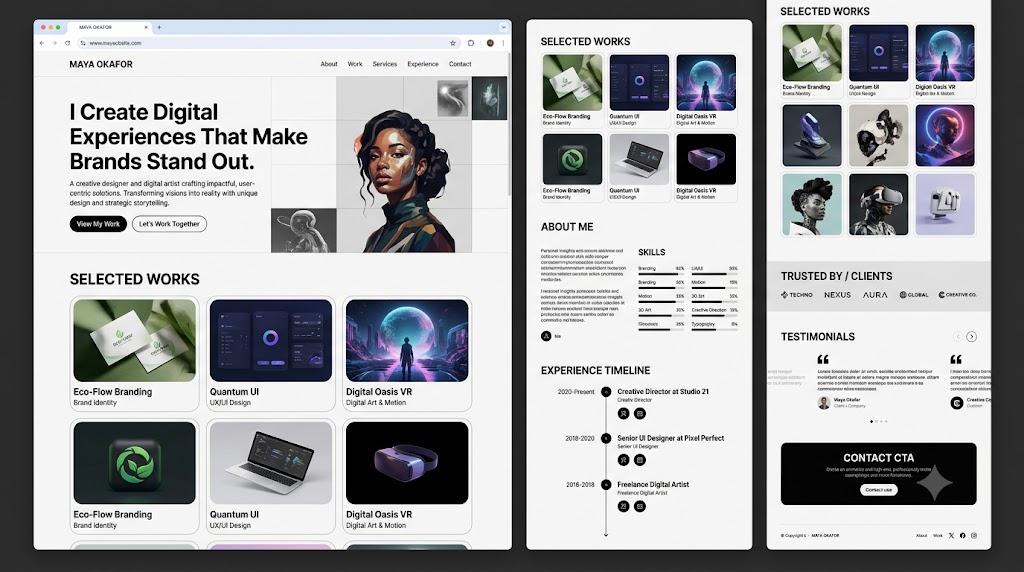Click the Contact us button in the CTA
1024x572 pixels.
point(878,490)
